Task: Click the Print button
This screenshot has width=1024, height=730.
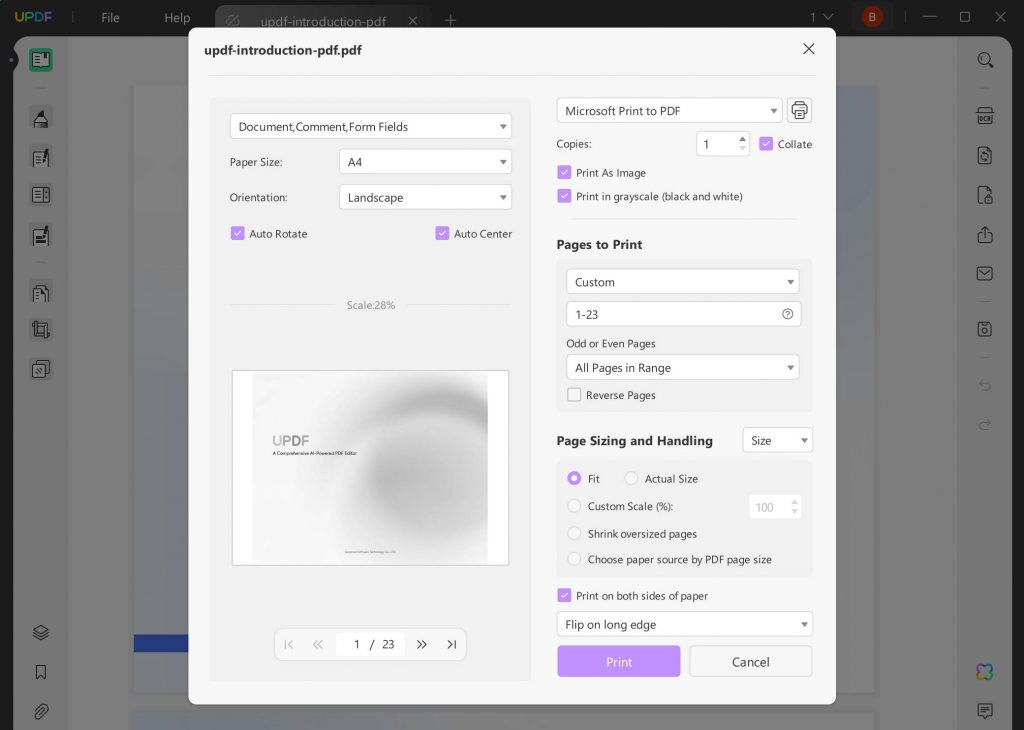Action: pos(618,661)
